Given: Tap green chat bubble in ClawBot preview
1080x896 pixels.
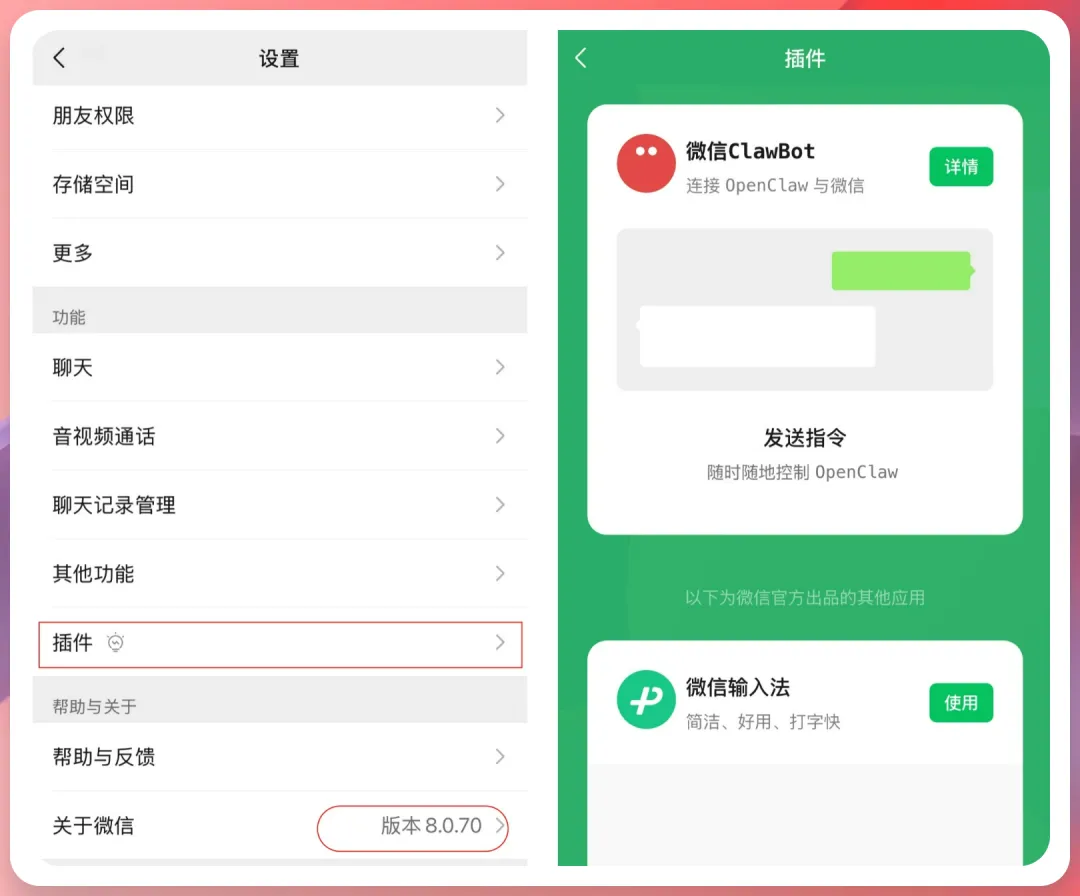Looking at the screenshot, I should (x=902, y=271).
